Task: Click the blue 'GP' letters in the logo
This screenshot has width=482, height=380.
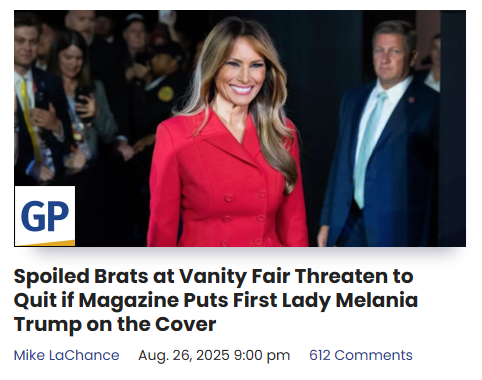Action: pyautogui.click(x=45, y=216)
